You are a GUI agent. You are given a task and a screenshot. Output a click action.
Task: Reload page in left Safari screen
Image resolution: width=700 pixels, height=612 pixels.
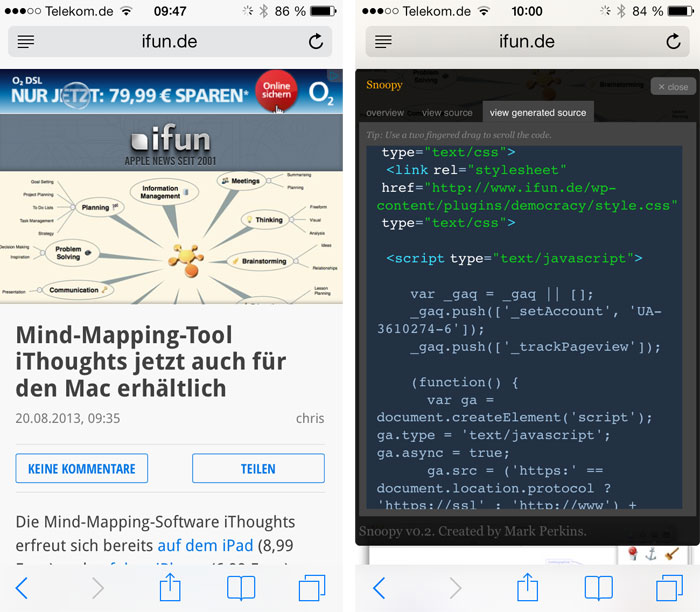tap(316, 41)
